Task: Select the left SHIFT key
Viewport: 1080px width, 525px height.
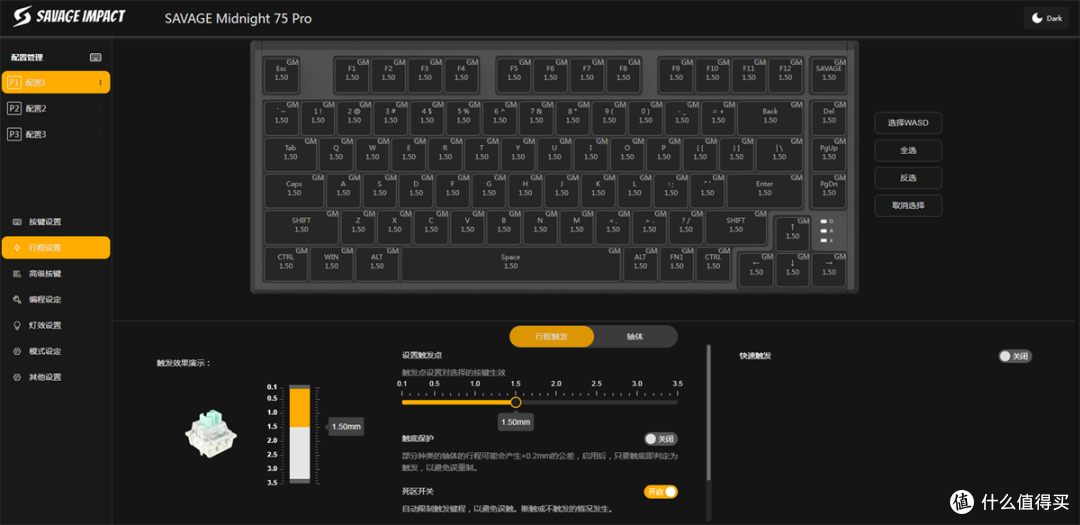Action: 301,226
